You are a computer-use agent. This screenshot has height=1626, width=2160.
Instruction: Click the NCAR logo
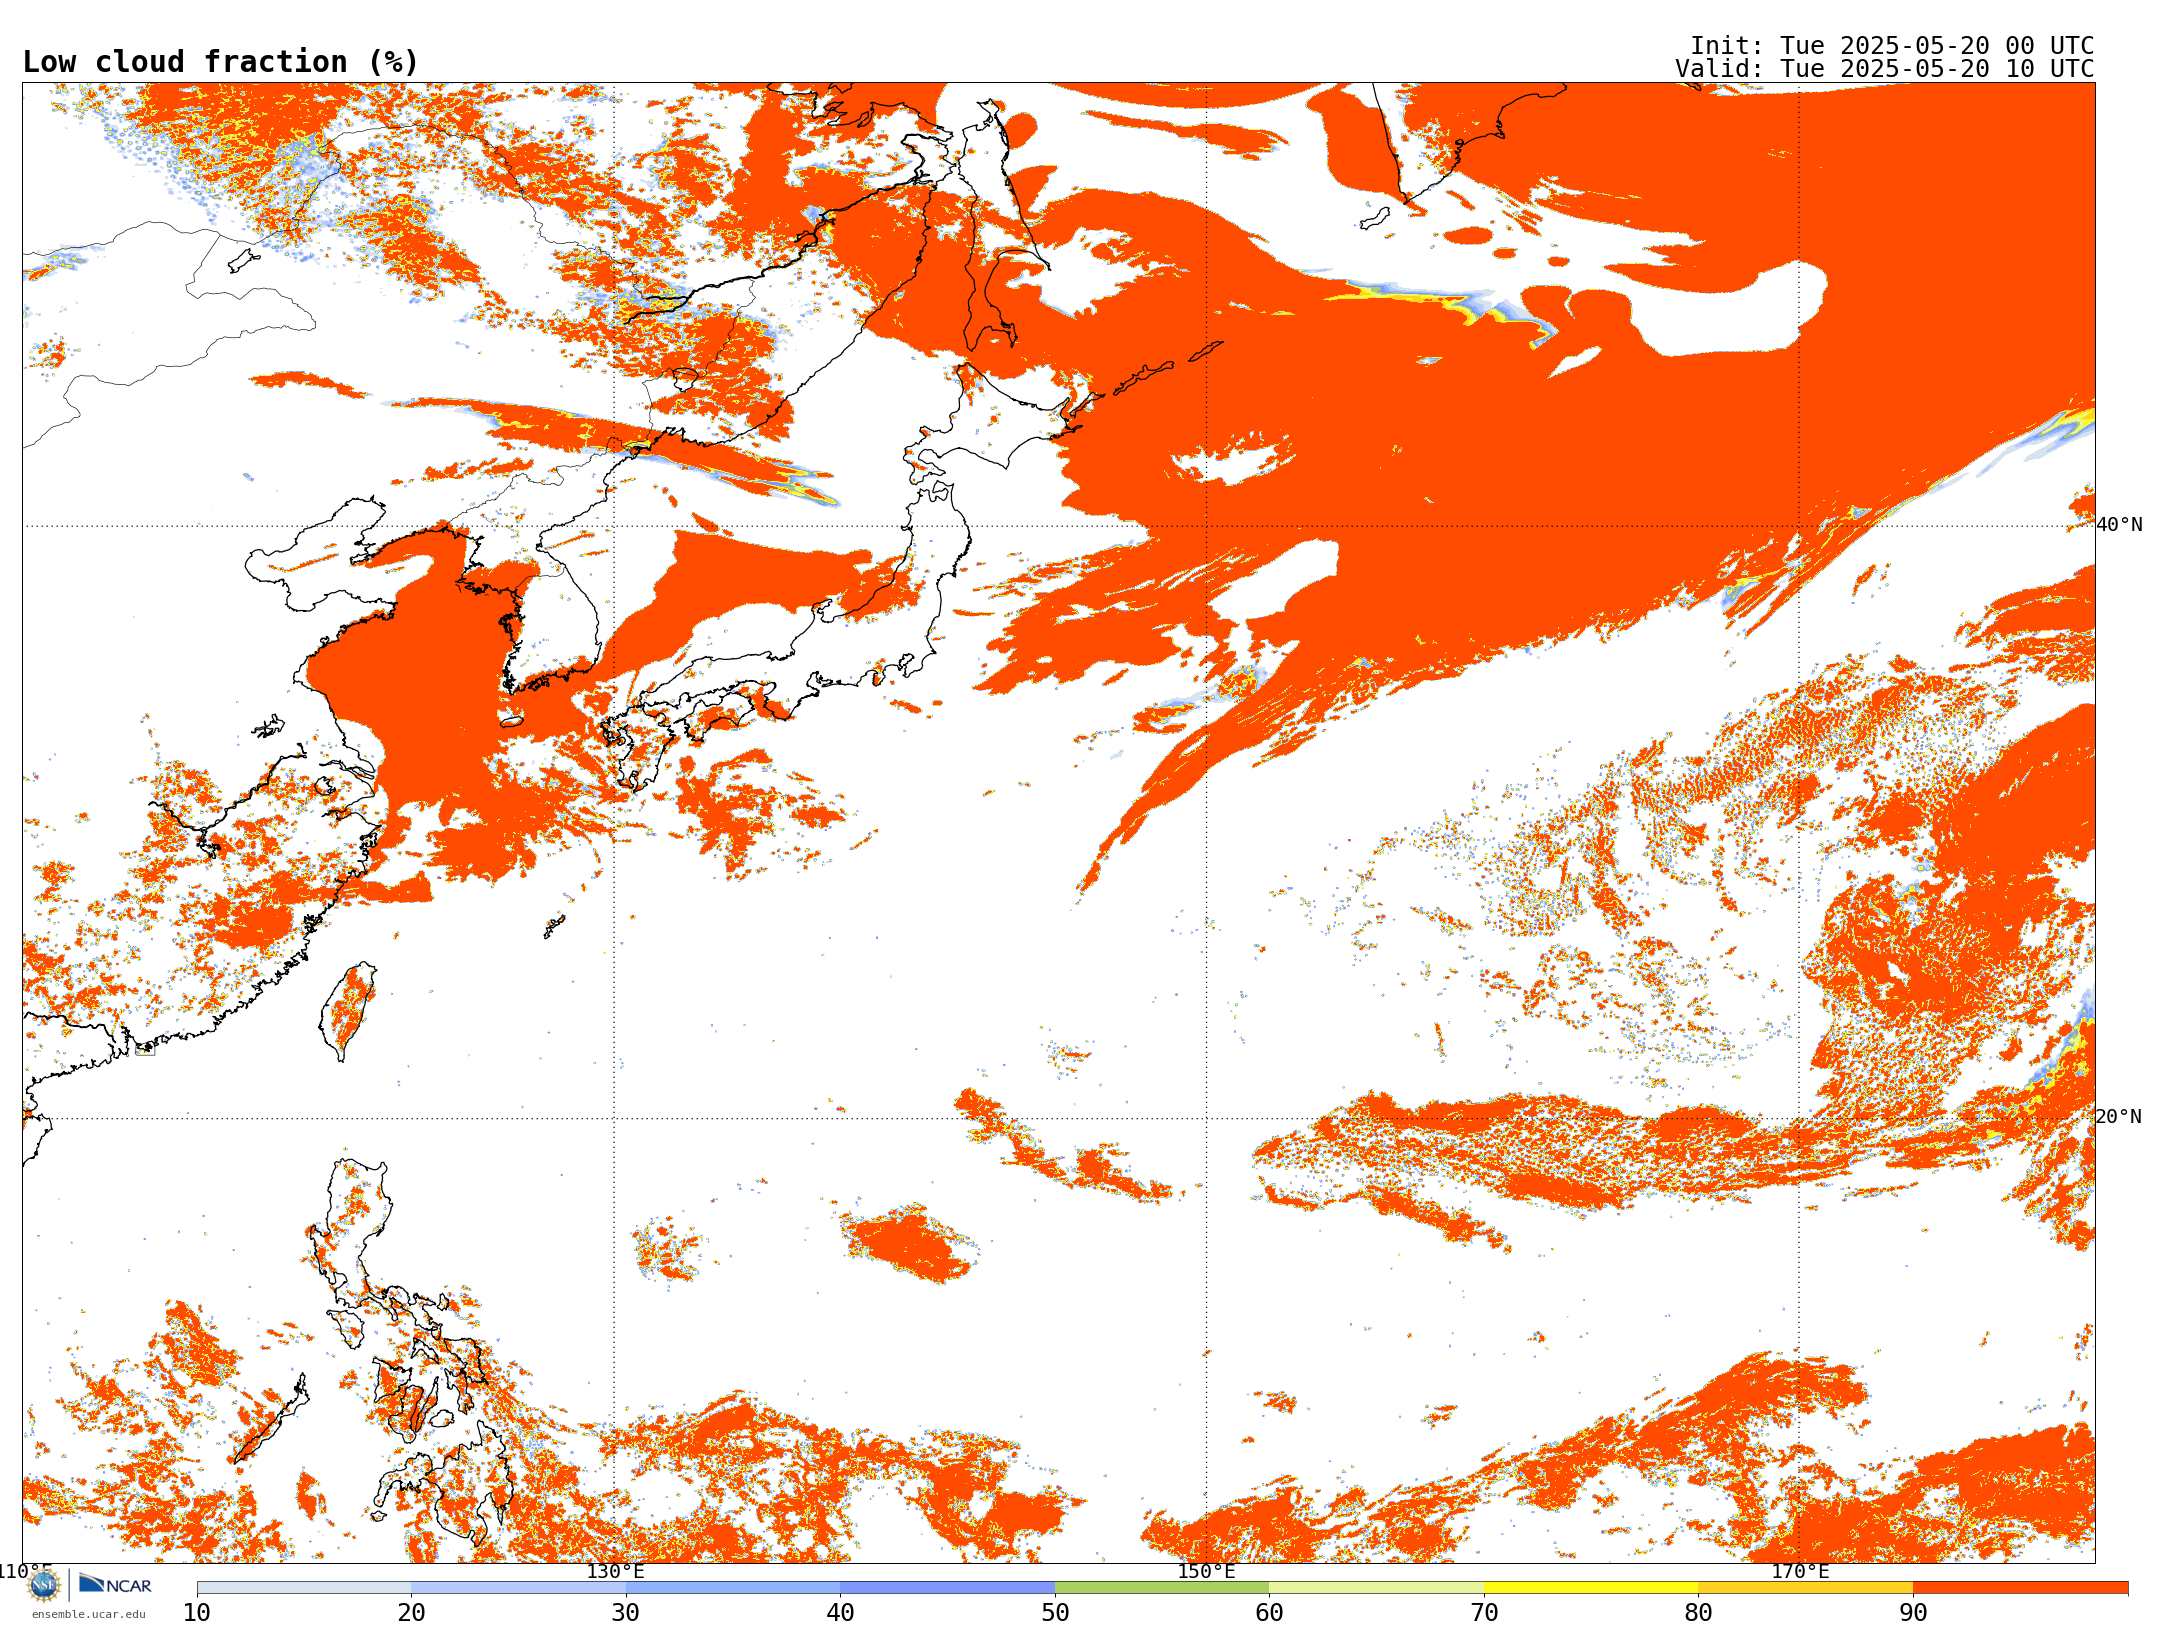(x=115, y=1584)
